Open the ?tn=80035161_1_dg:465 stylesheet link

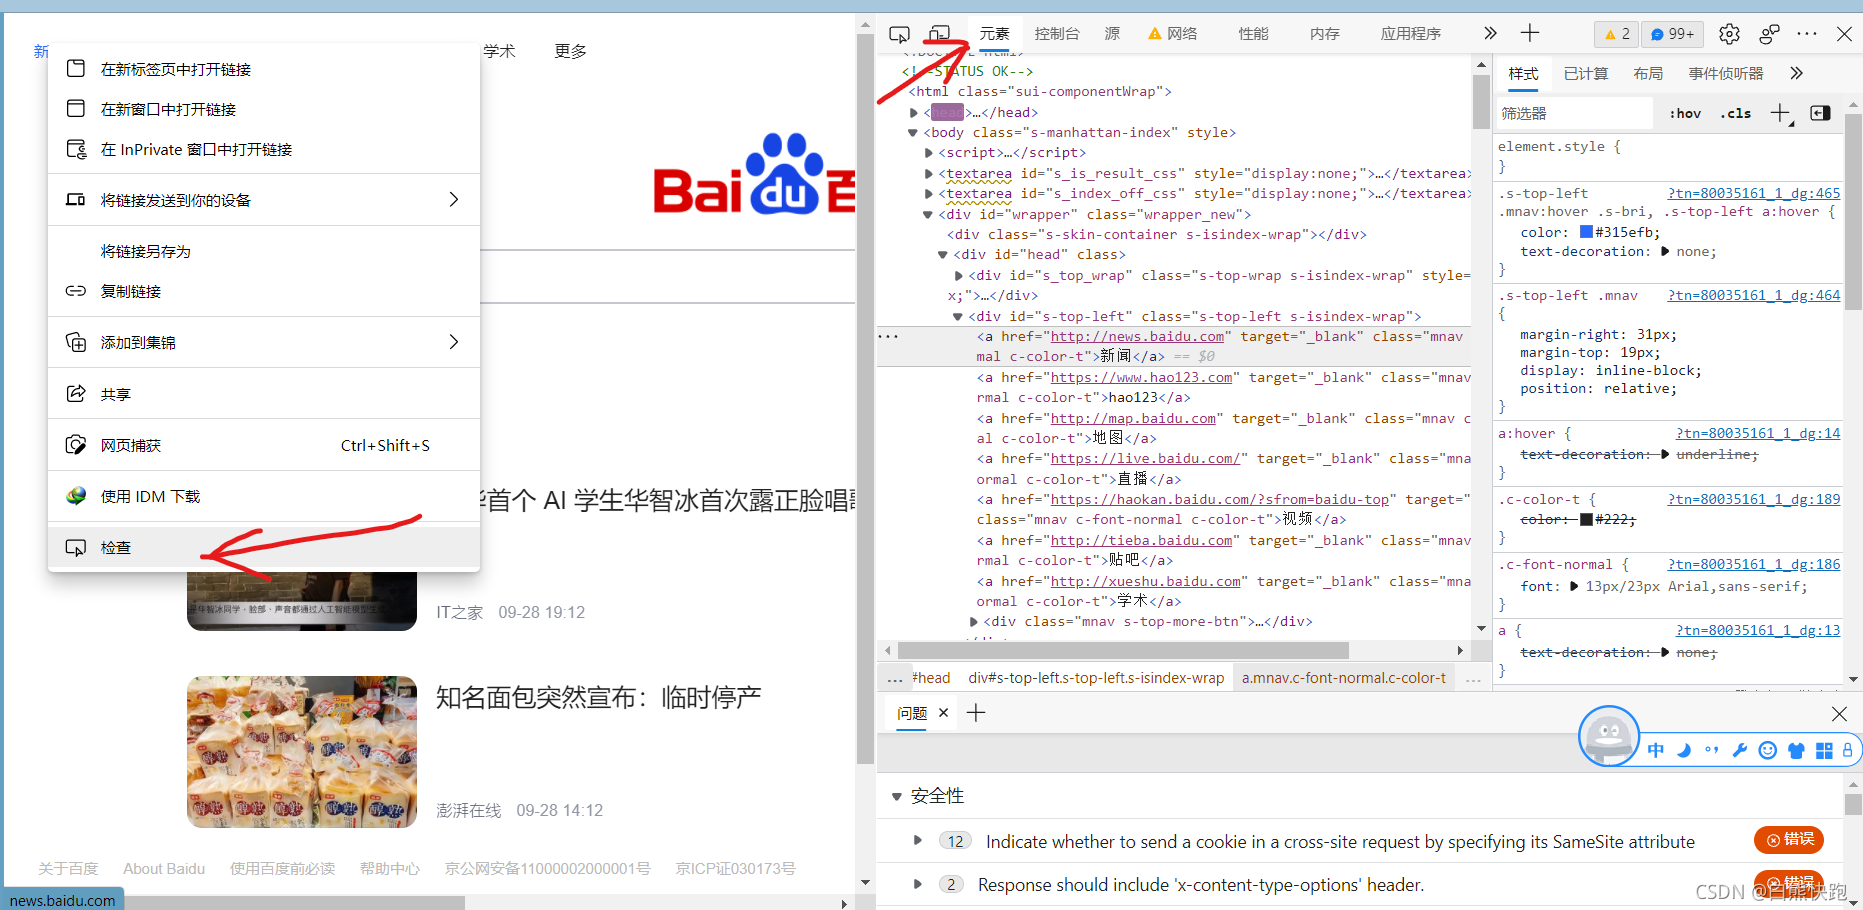pyautogui.click(x=1754, y=193)
